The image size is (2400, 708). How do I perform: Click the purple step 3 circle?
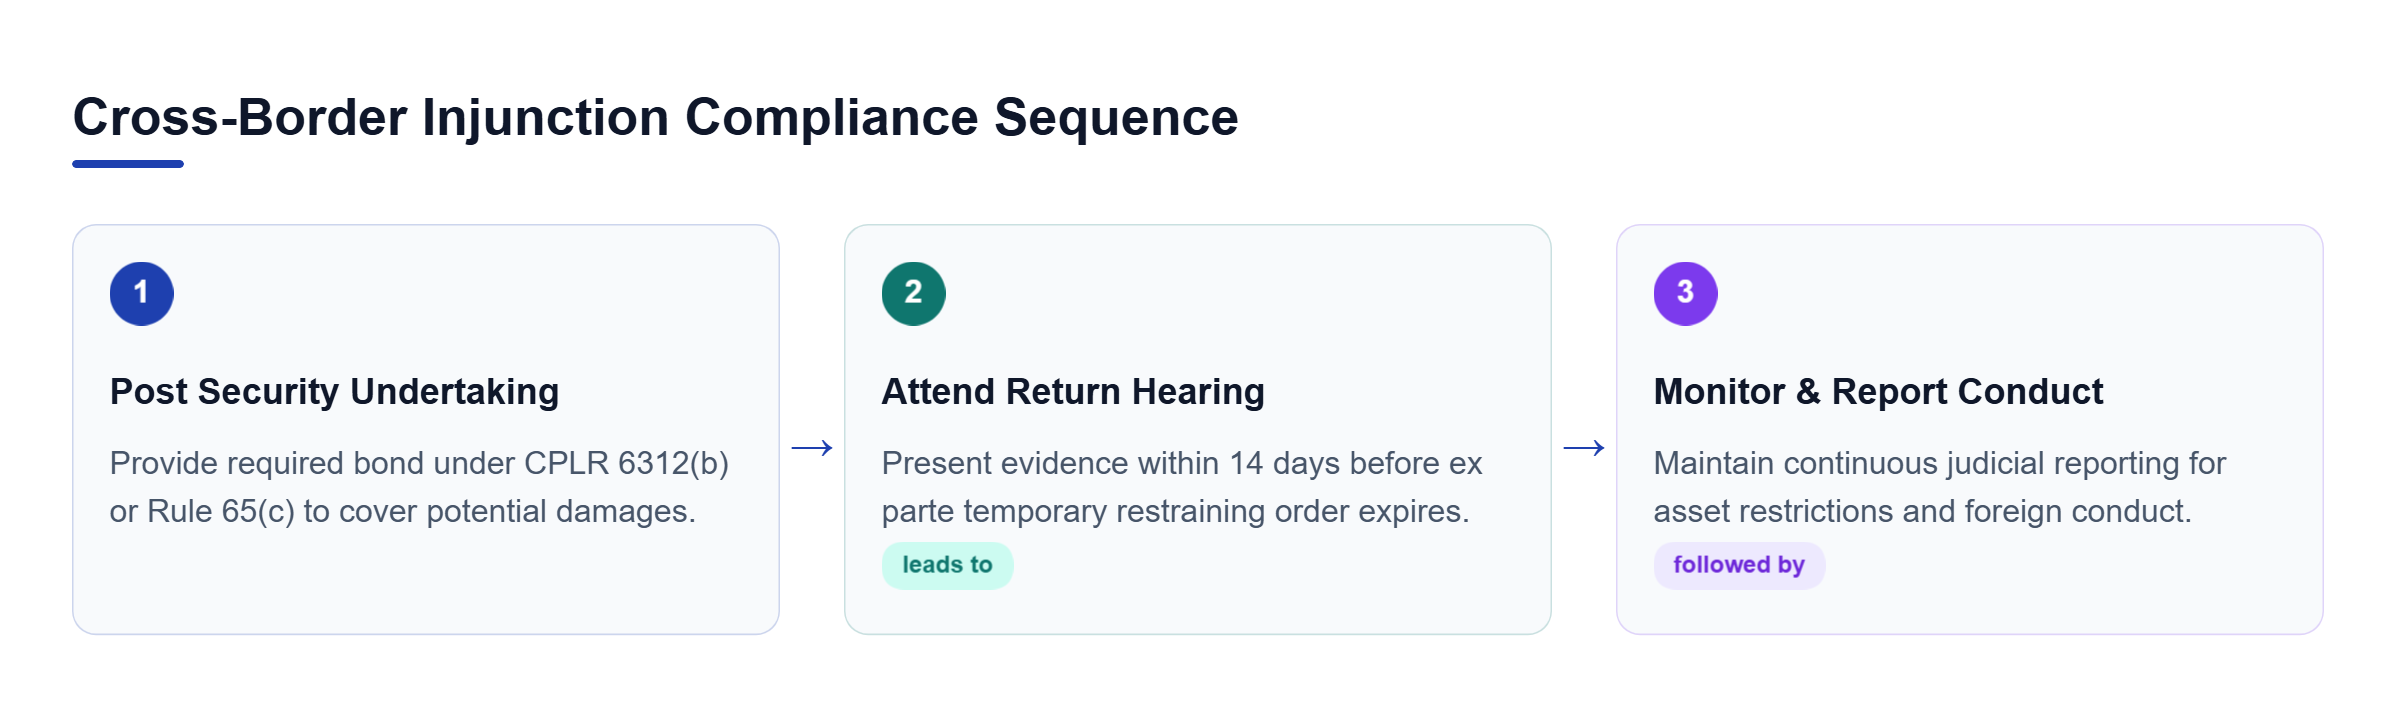pos(1686,294)
